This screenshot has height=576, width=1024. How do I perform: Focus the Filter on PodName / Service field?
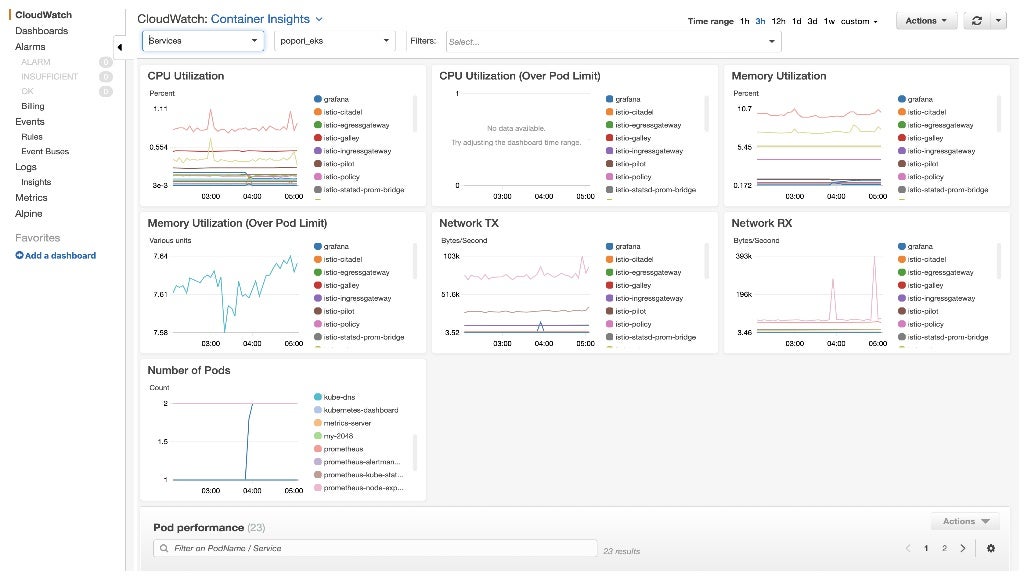[x=376, y=548]
